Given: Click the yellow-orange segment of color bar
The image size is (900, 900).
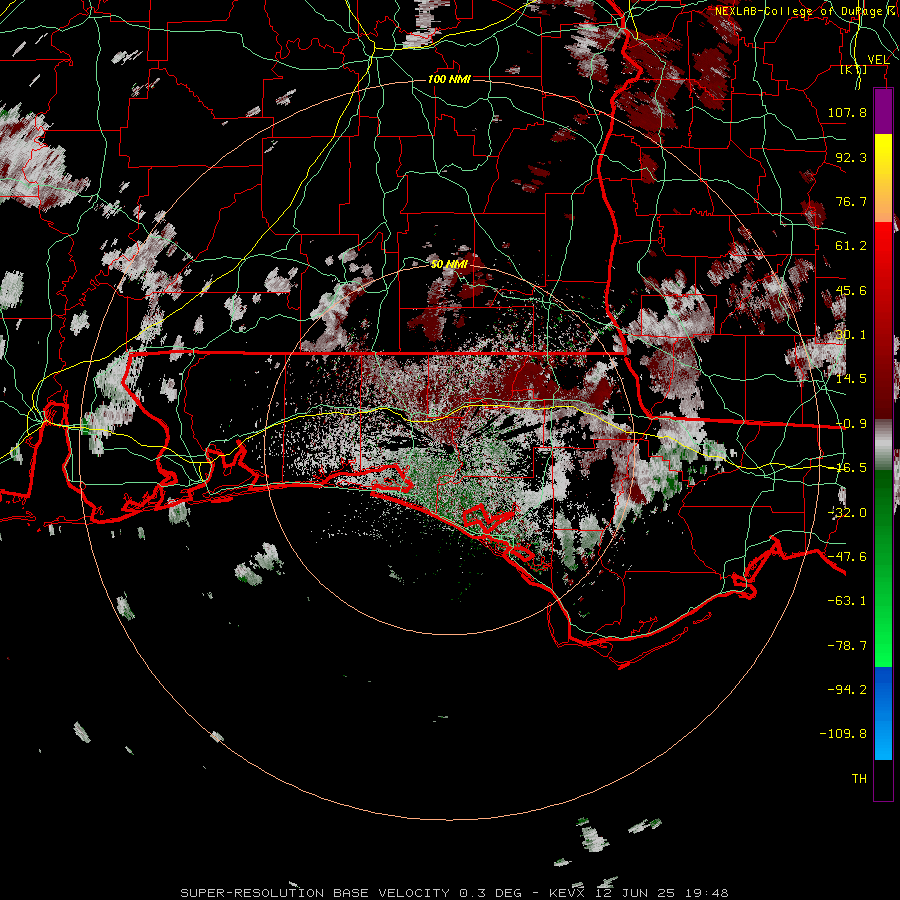Looking at the screenshot, I should (x=883, y=178).
